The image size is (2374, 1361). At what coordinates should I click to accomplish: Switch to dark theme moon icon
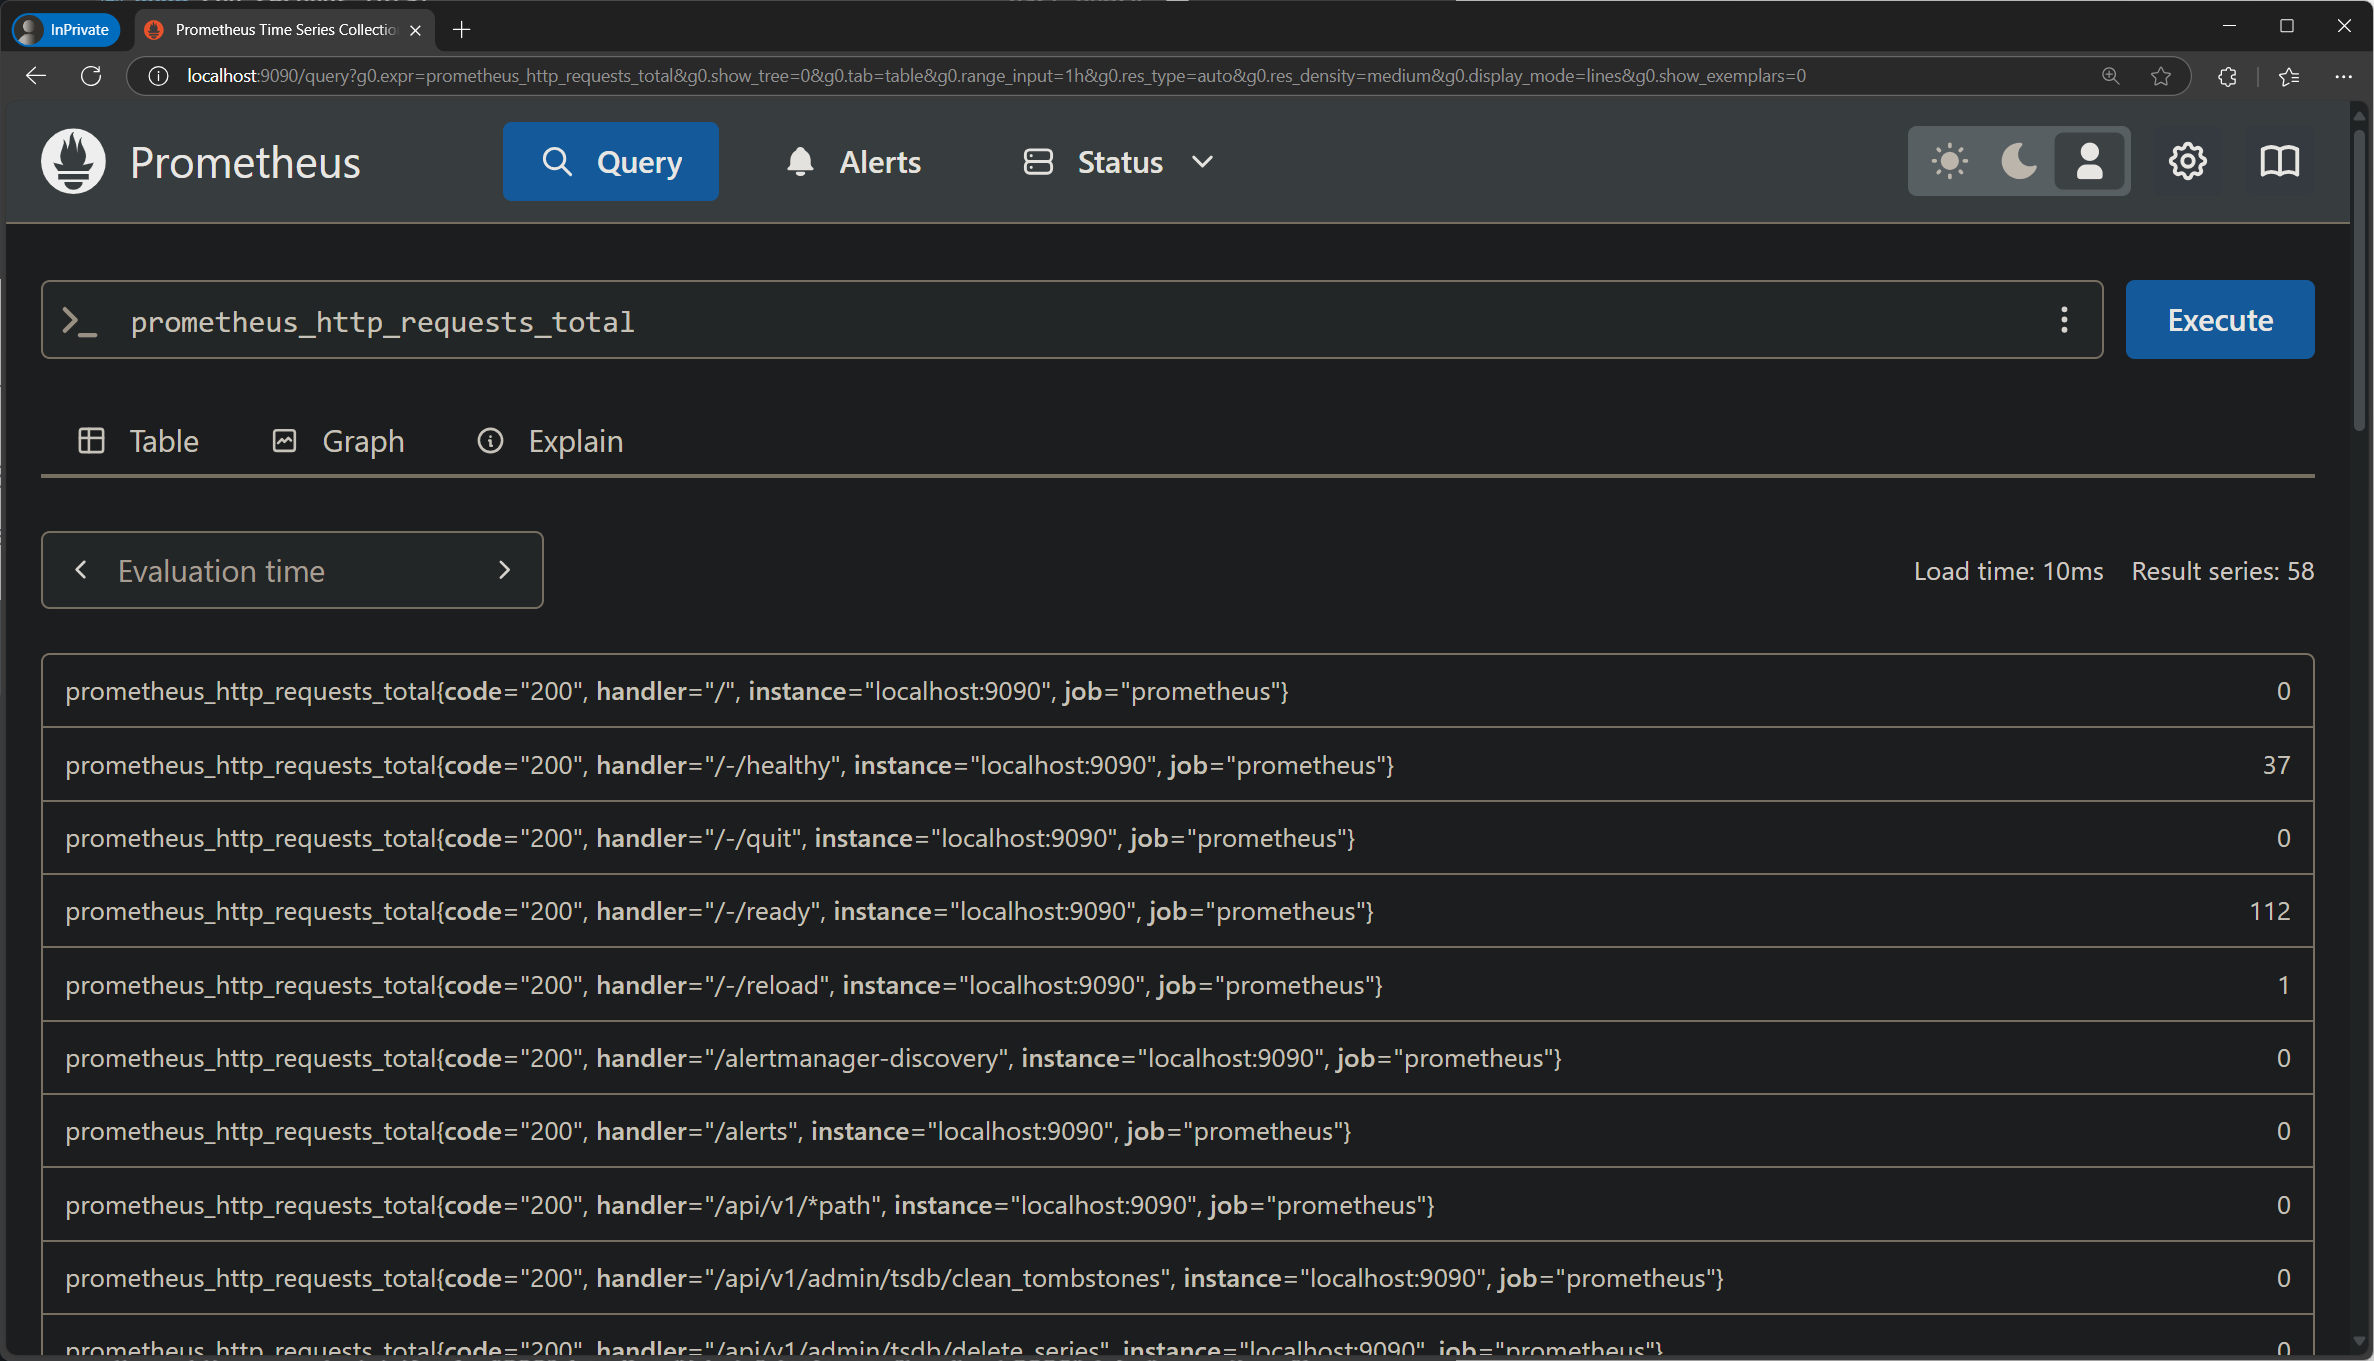[2019, 161]
